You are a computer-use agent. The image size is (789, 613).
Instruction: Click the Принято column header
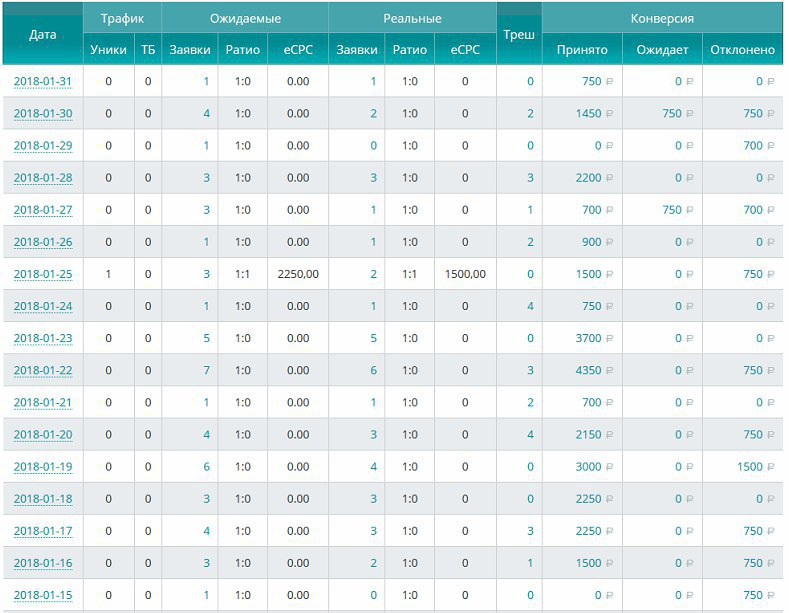pyautogui.click(x=582, y=50)
